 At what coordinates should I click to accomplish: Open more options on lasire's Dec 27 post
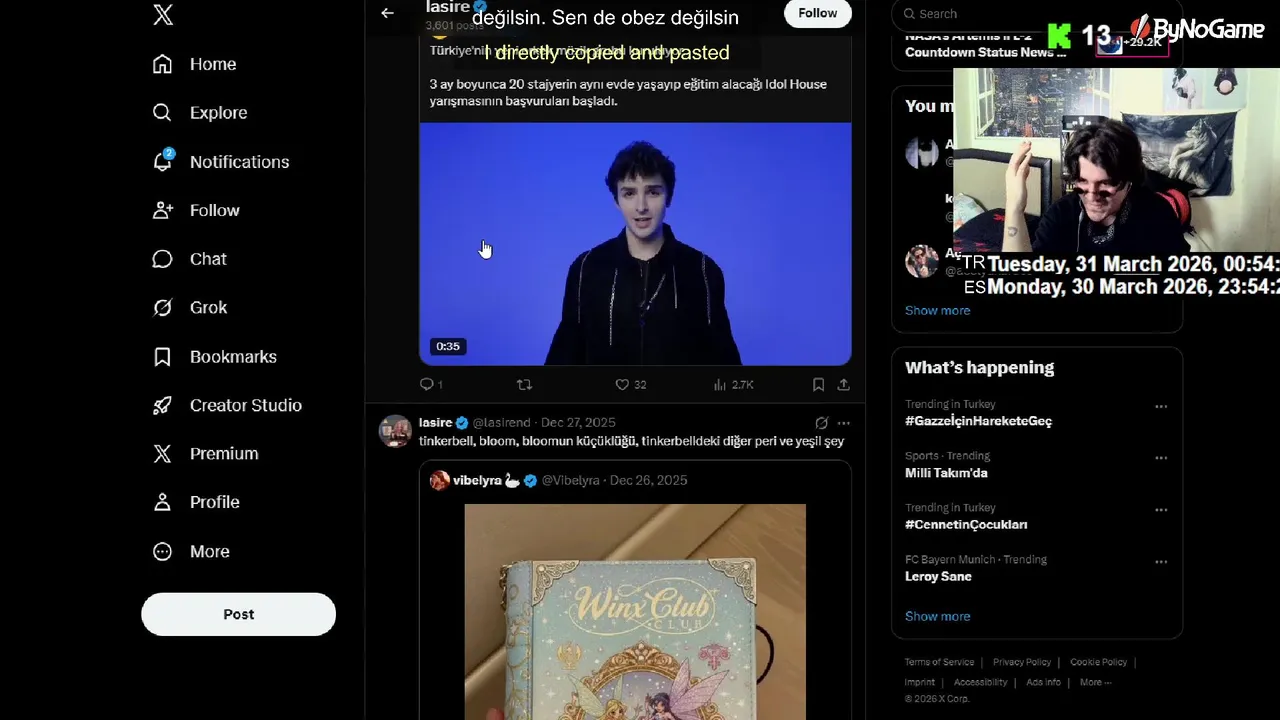coord(844,423)
